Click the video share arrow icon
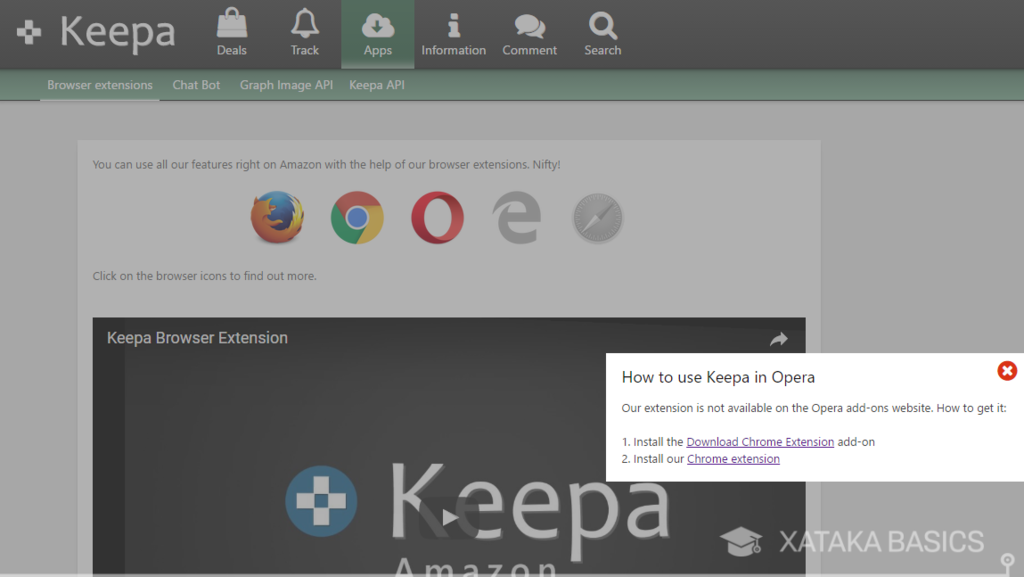The width and height of the screenshot is (1024, 577). point(779,340)
